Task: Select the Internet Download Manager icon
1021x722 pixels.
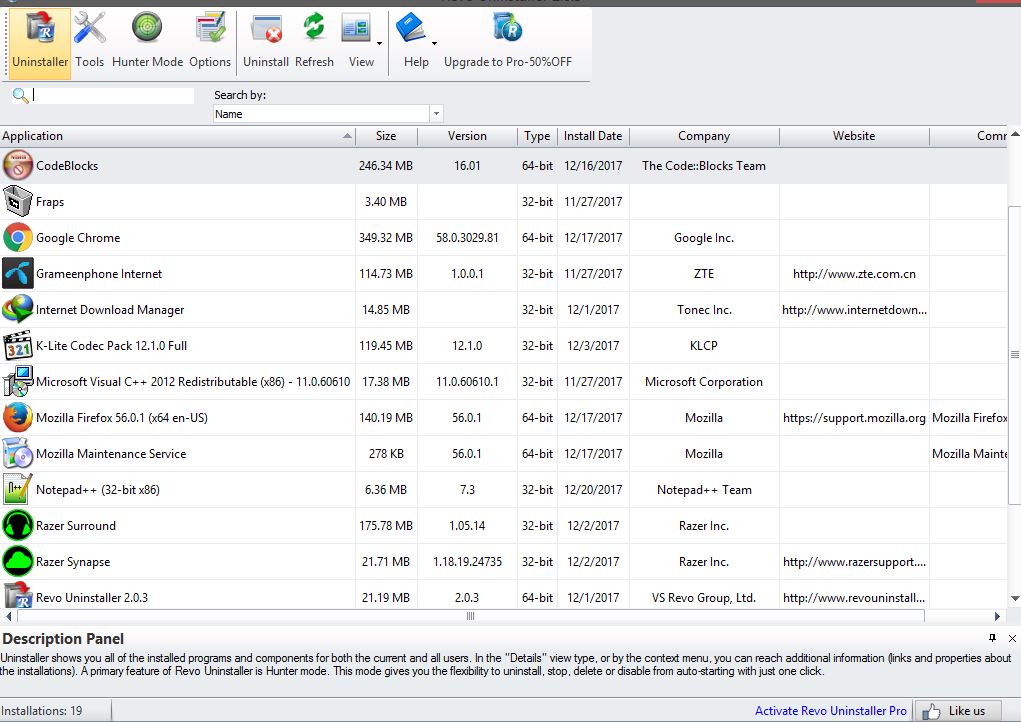Action: point(18,309)
